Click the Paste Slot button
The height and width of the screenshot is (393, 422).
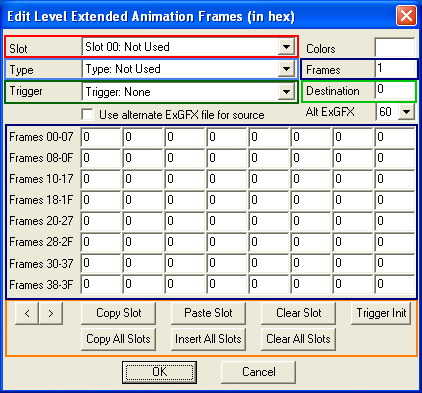[208, 313]
